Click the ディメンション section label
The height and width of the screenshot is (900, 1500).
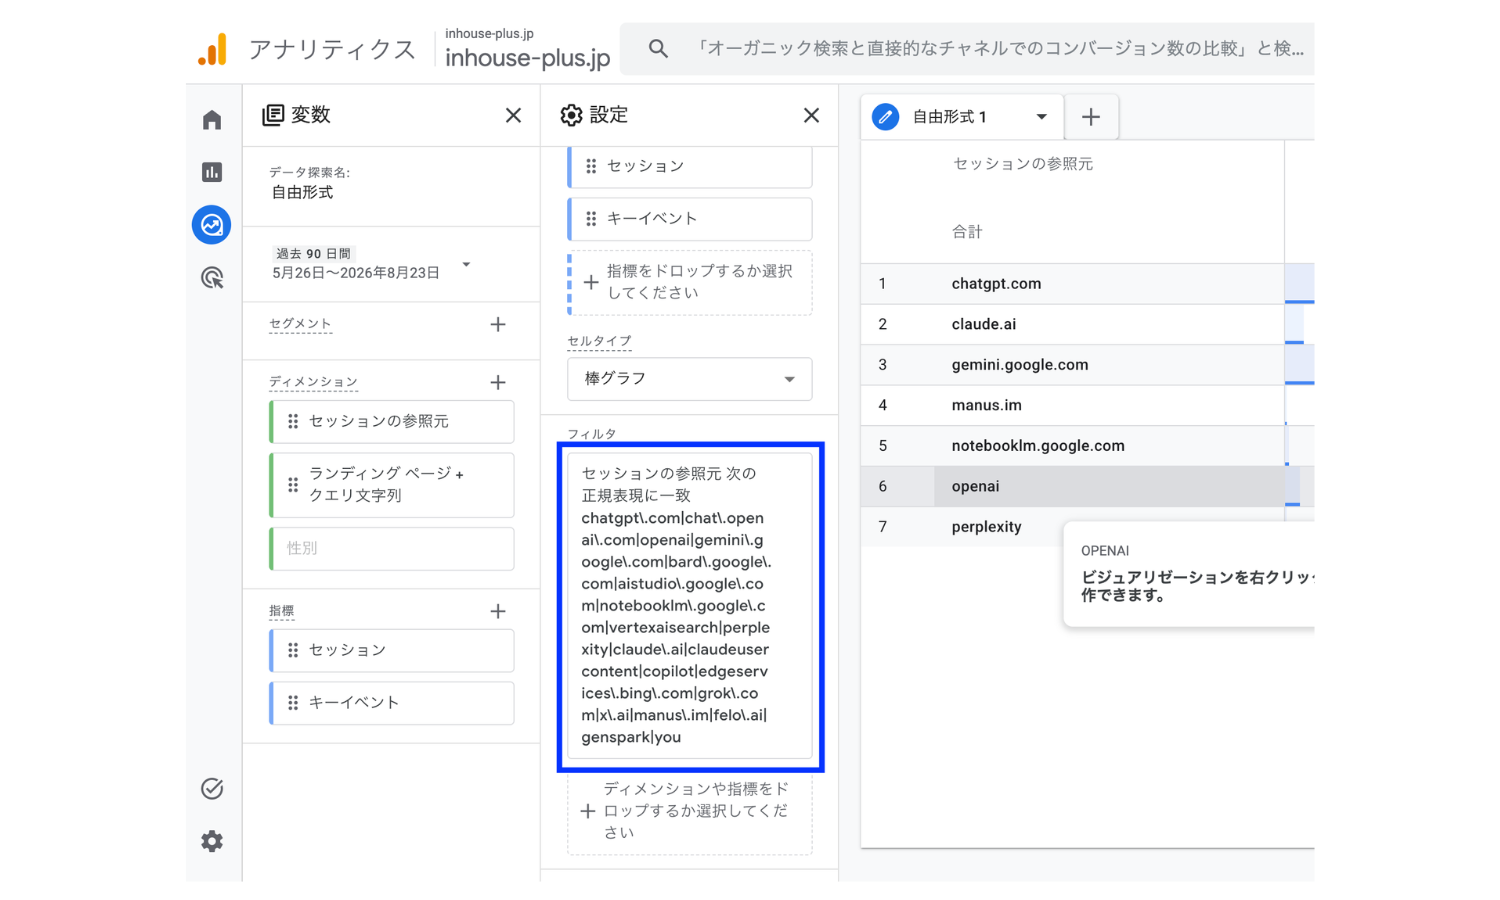point(313,382)
